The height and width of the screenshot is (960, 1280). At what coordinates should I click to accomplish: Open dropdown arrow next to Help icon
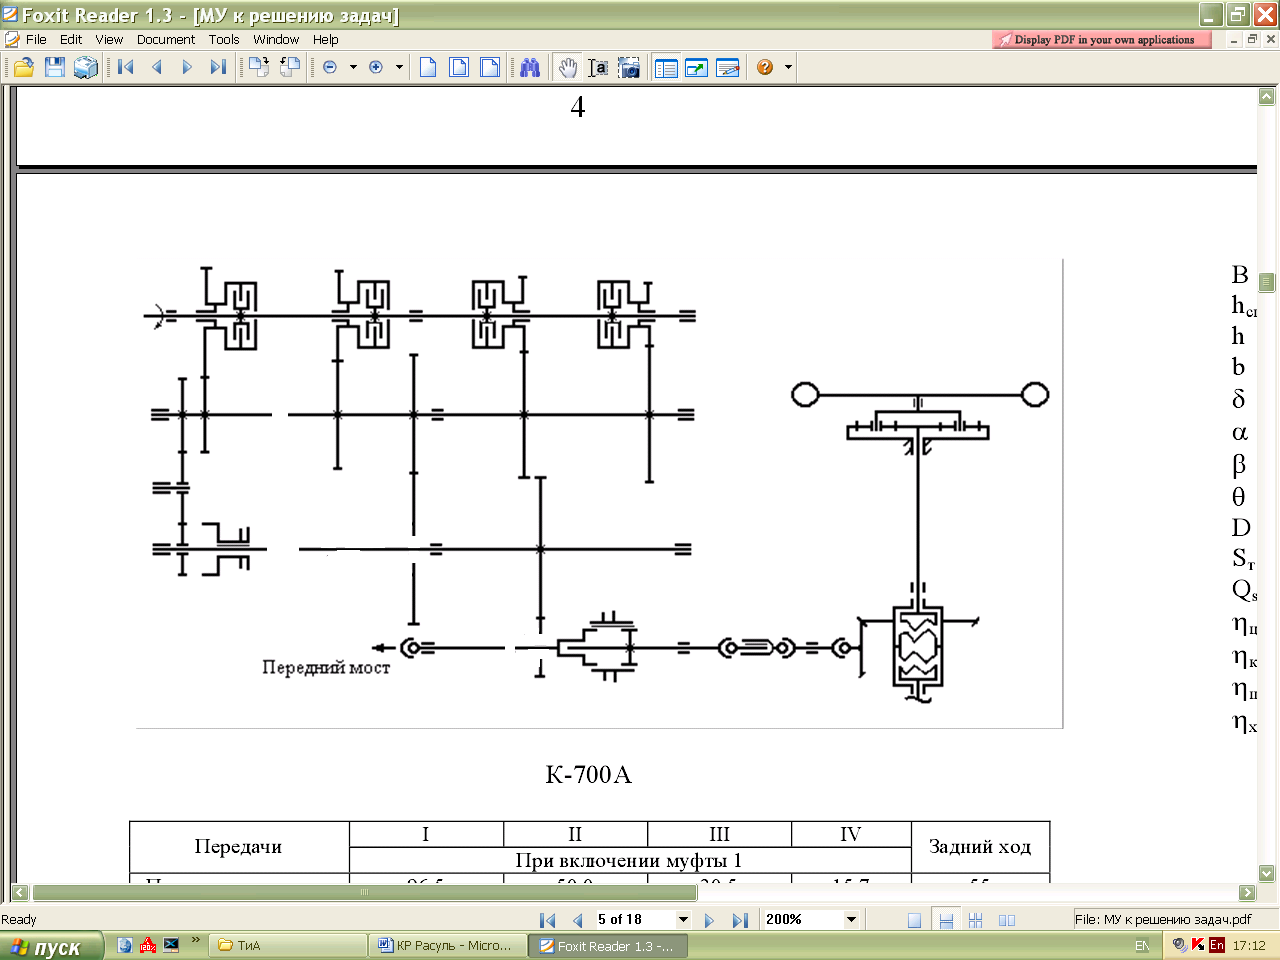(x=789, y=67)
